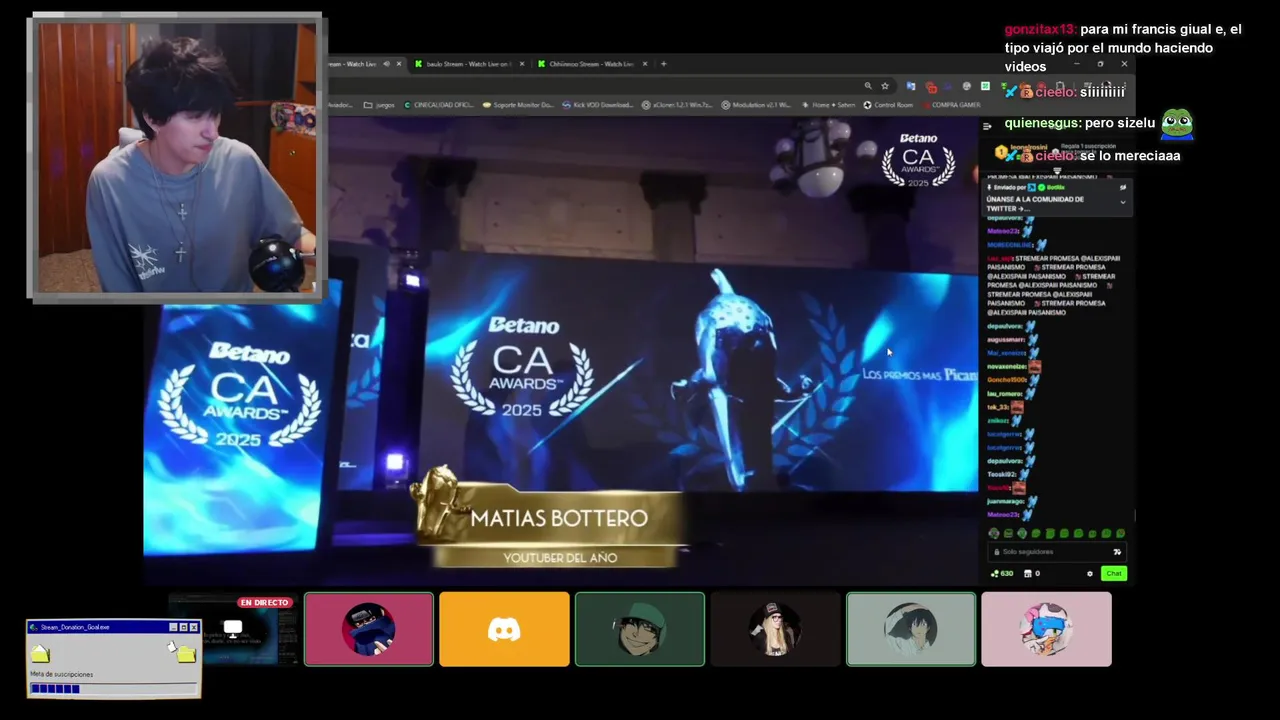Viewport: 1280px width, 720px height.
Task: Open the emote picker in chat input
Action: (1117, 552)
